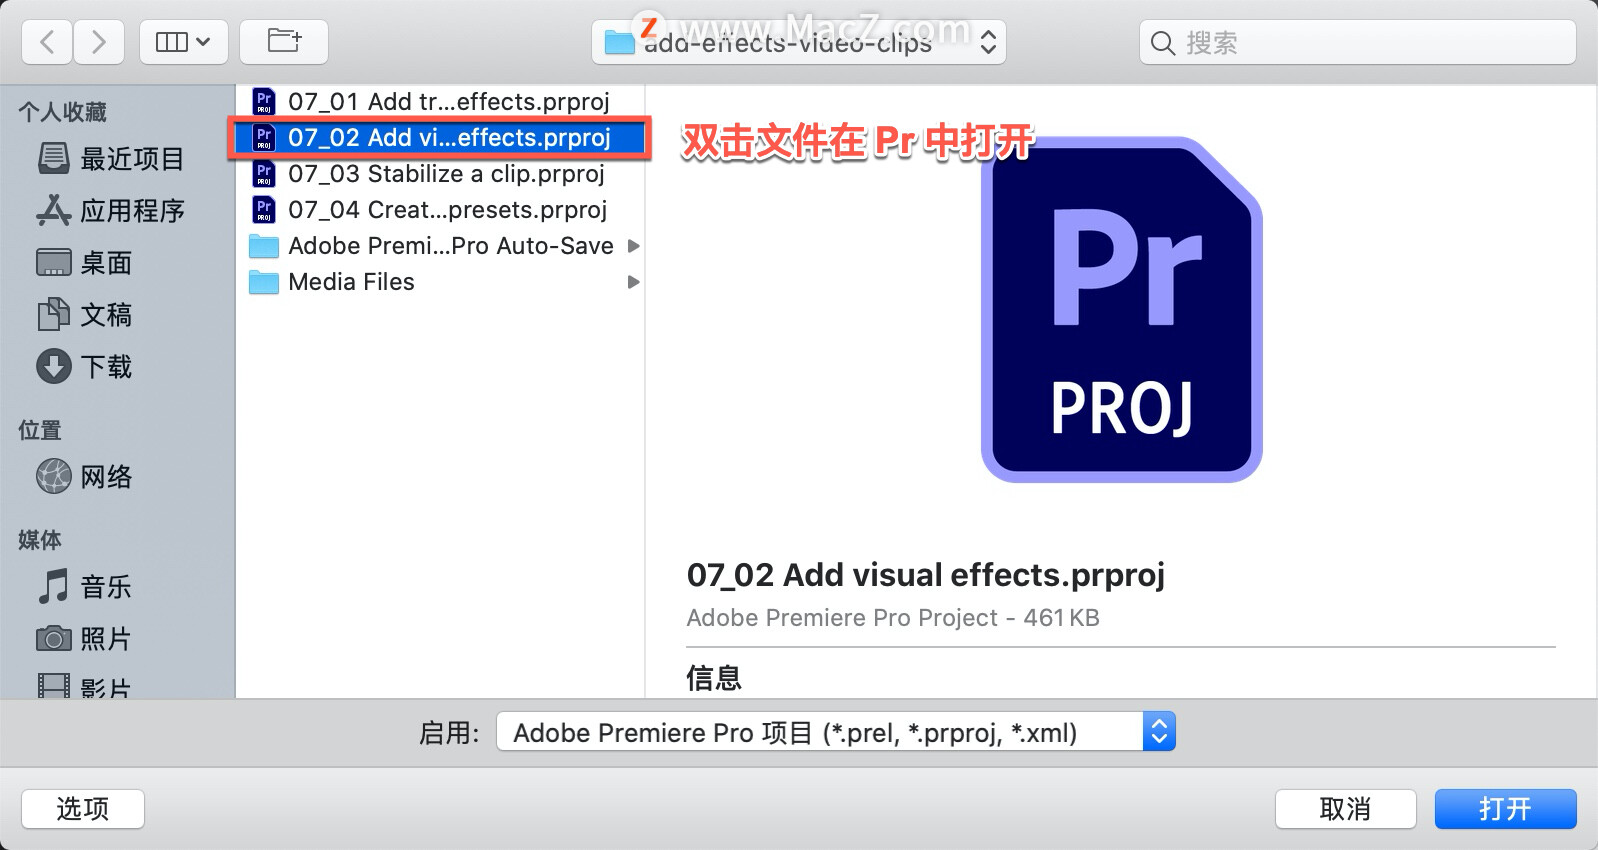Open 桌面 in the sidebar
The width and height of the screenshot is (1598, 850).
click(x=84, y=263)
